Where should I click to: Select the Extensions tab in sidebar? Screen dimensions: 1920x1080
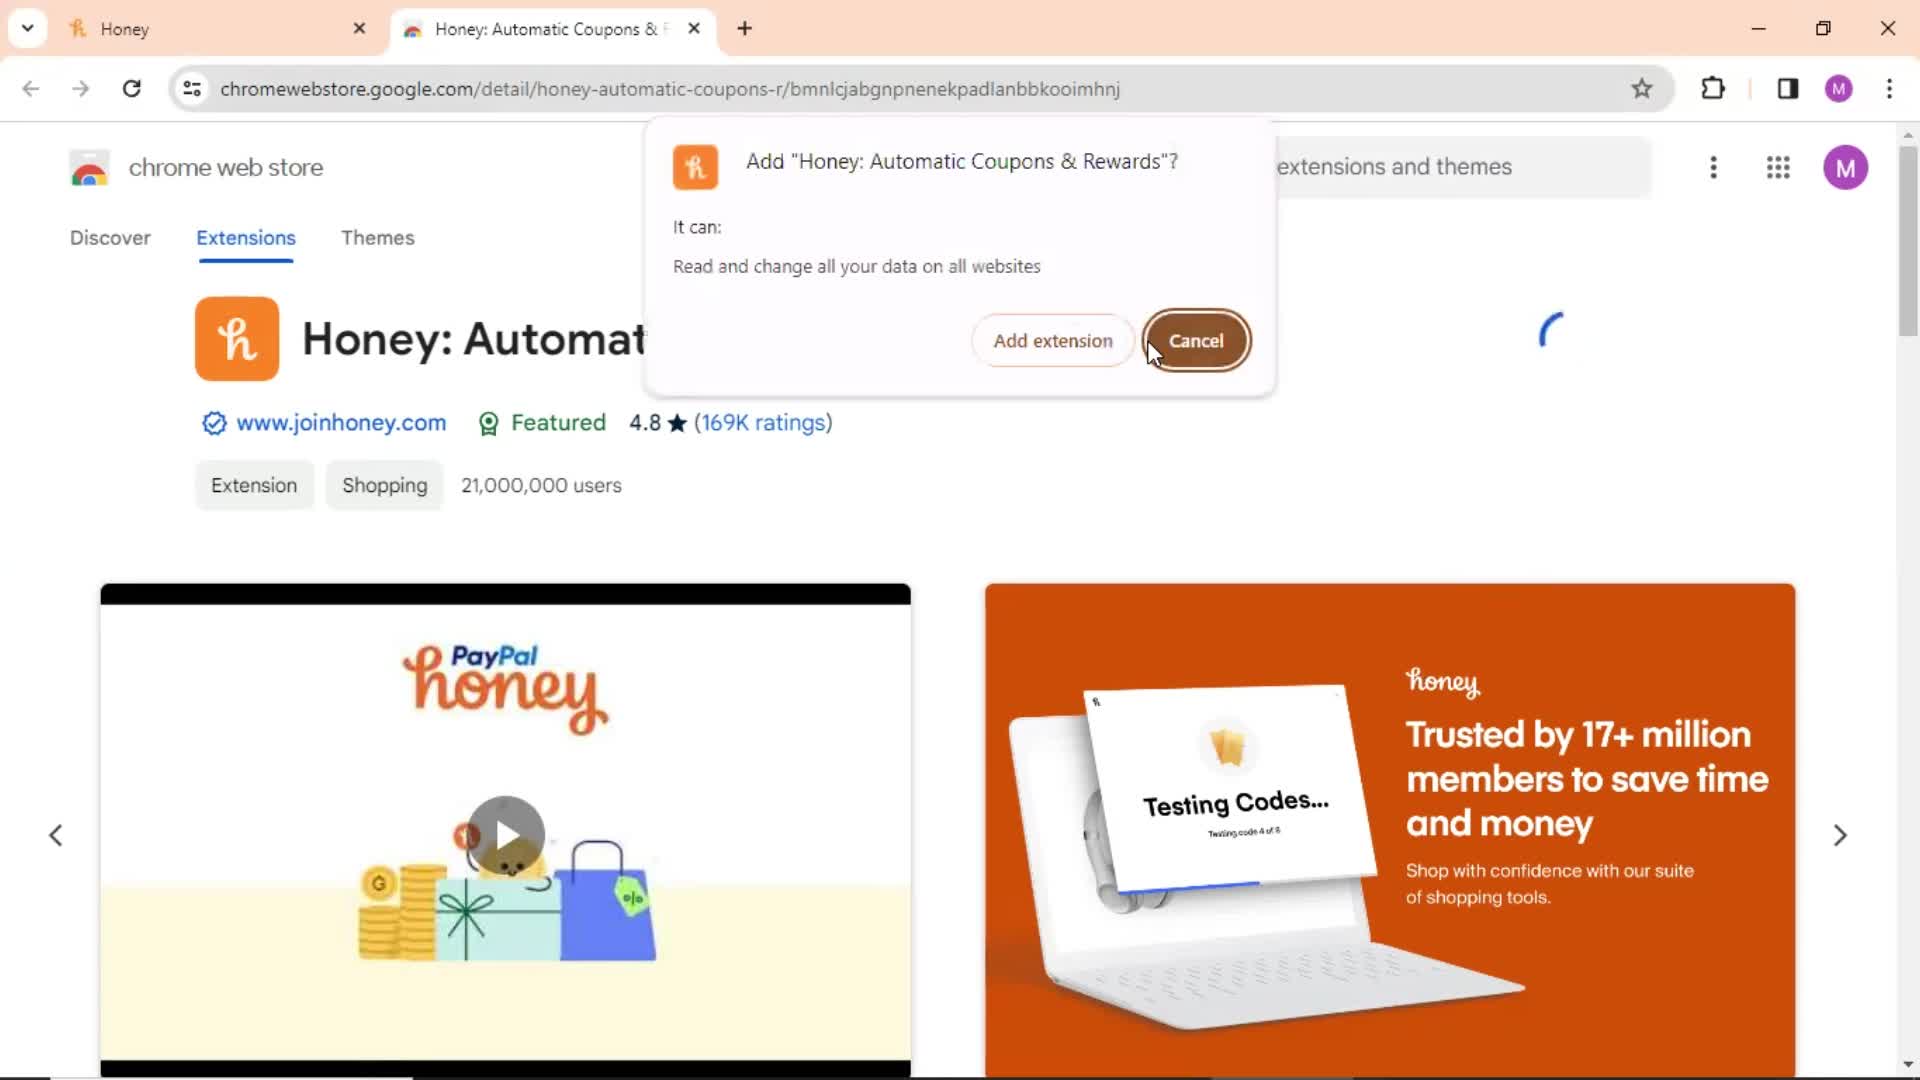245,237
